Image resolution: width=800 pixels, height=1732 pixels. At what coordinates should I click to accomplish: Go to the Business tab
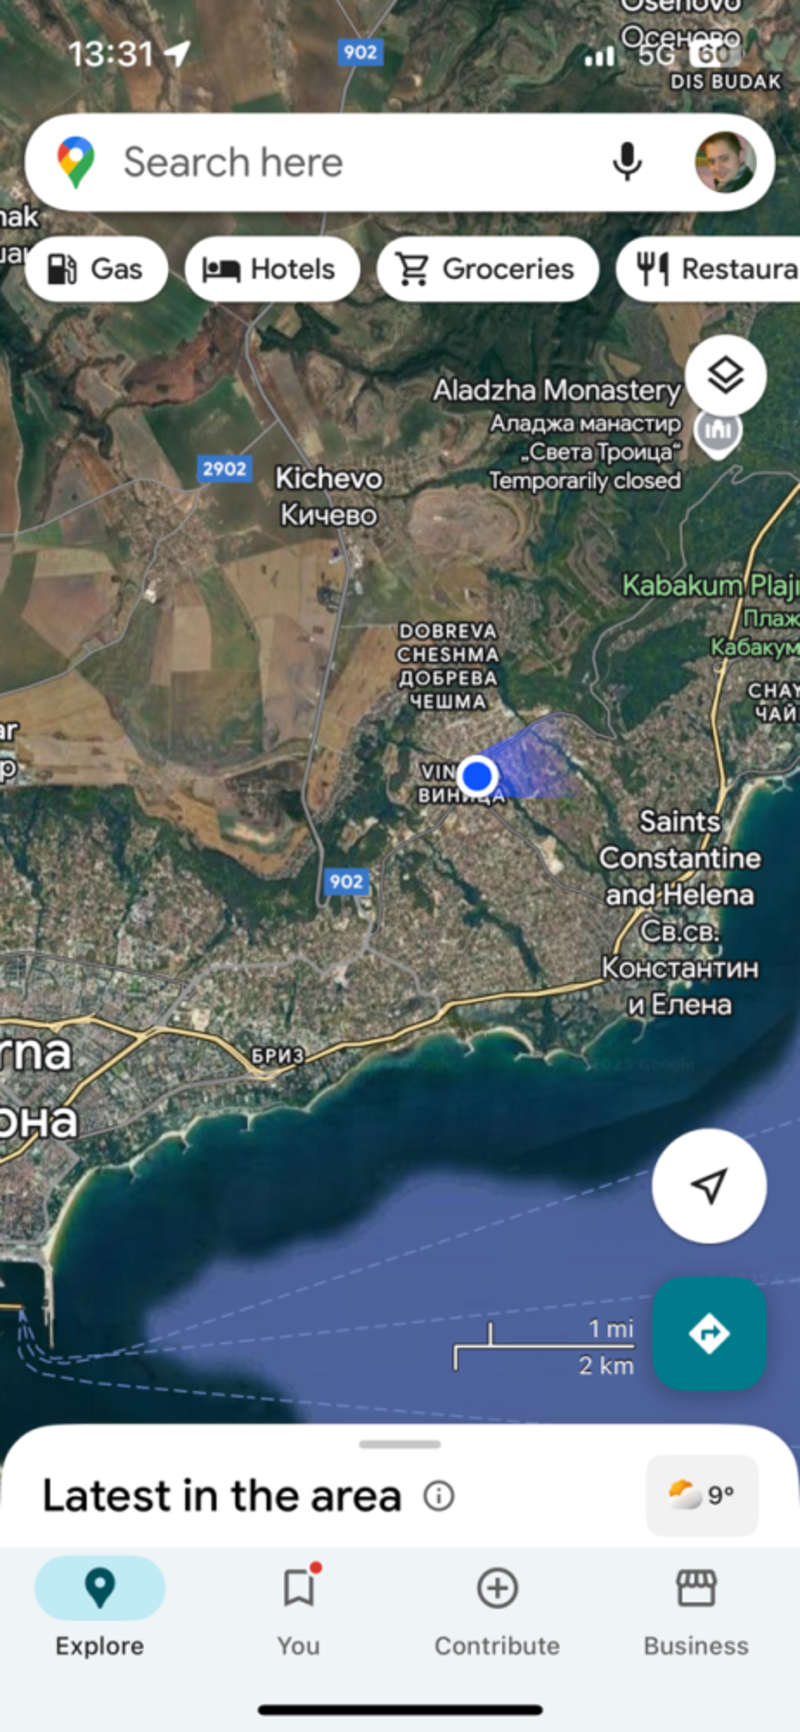[x=696, y=1609]
